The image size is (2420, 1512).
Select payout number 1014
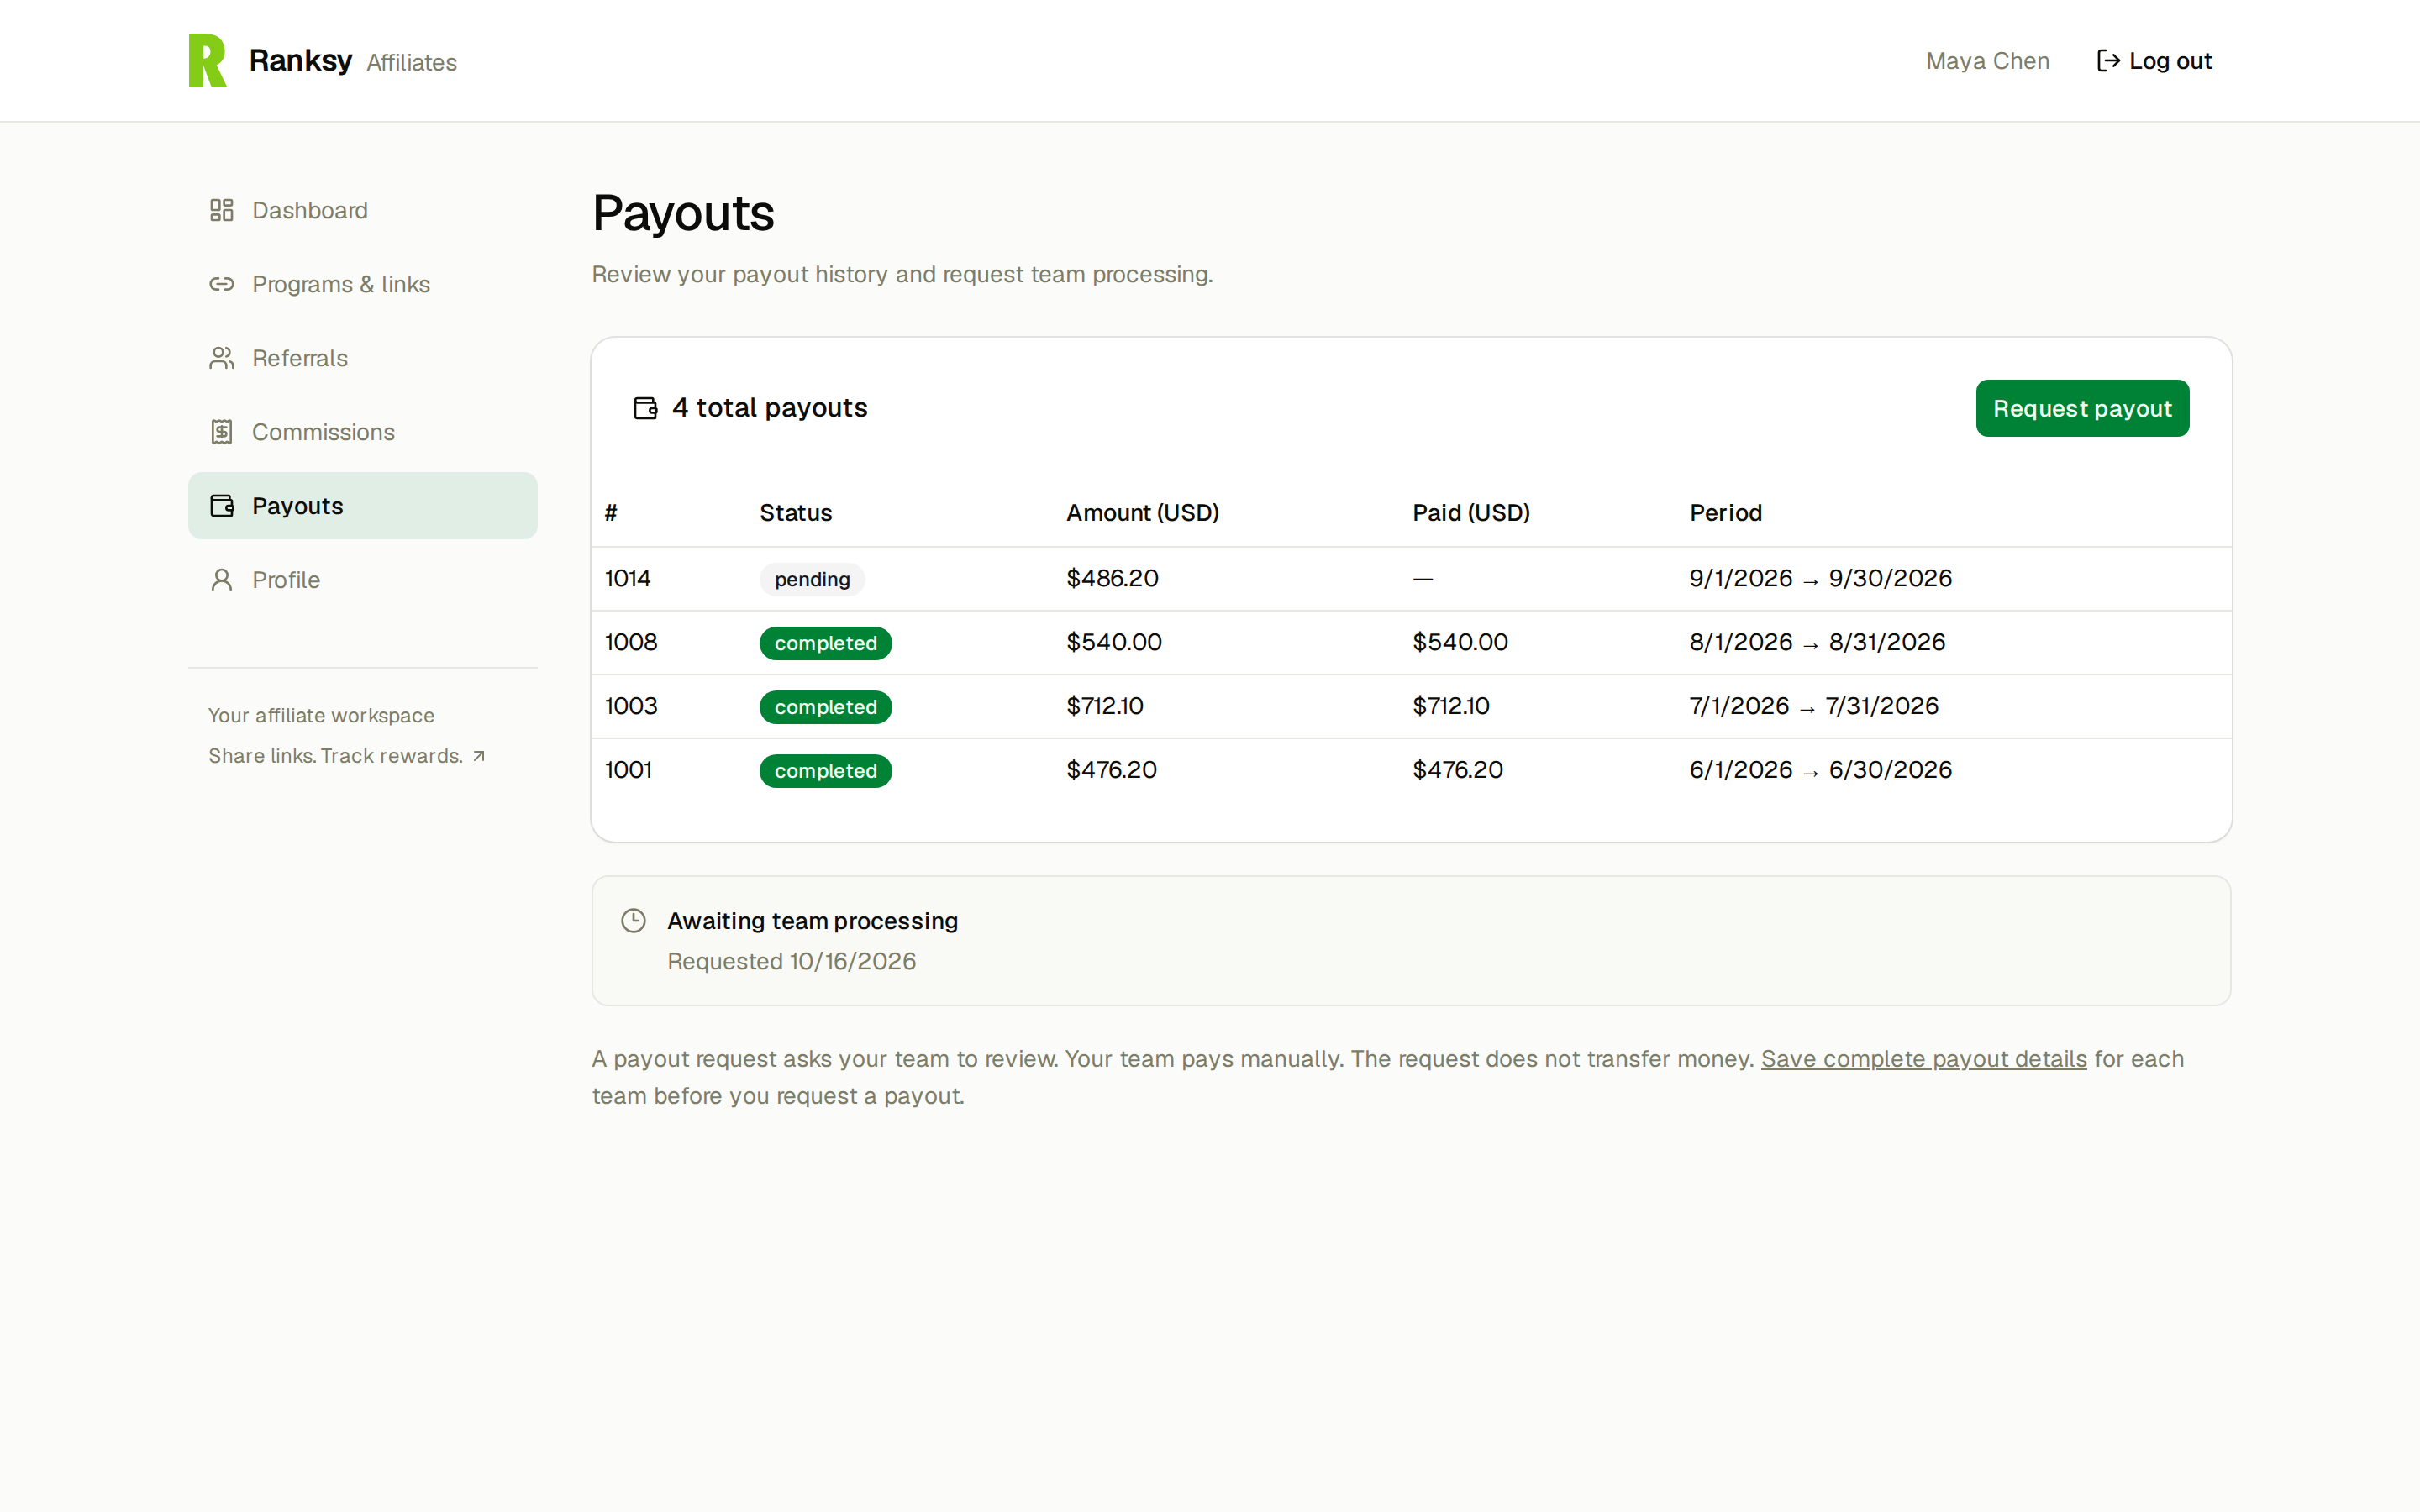coord(628,578)
